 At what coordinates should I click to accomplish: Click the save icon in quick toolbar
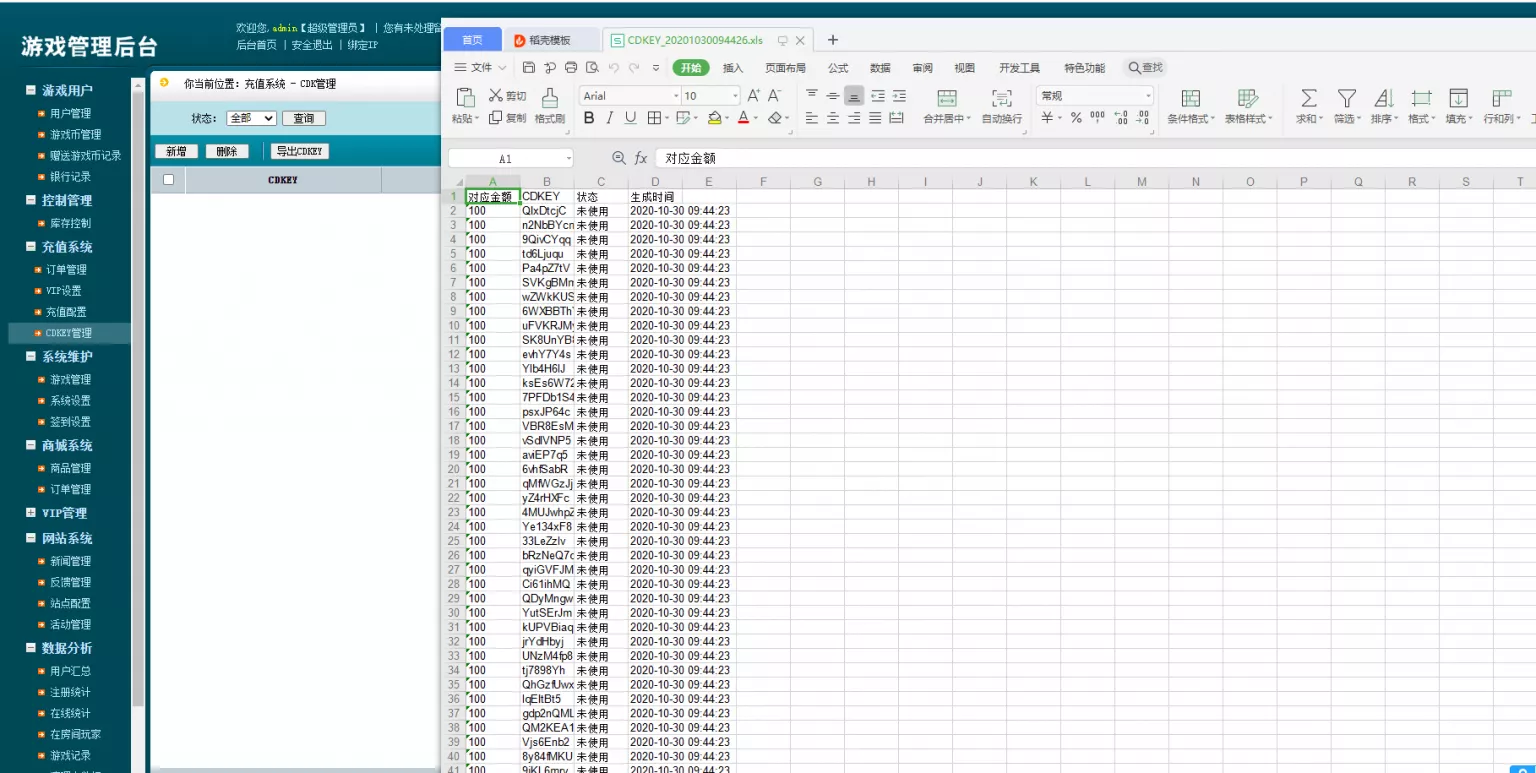(529, 68)
